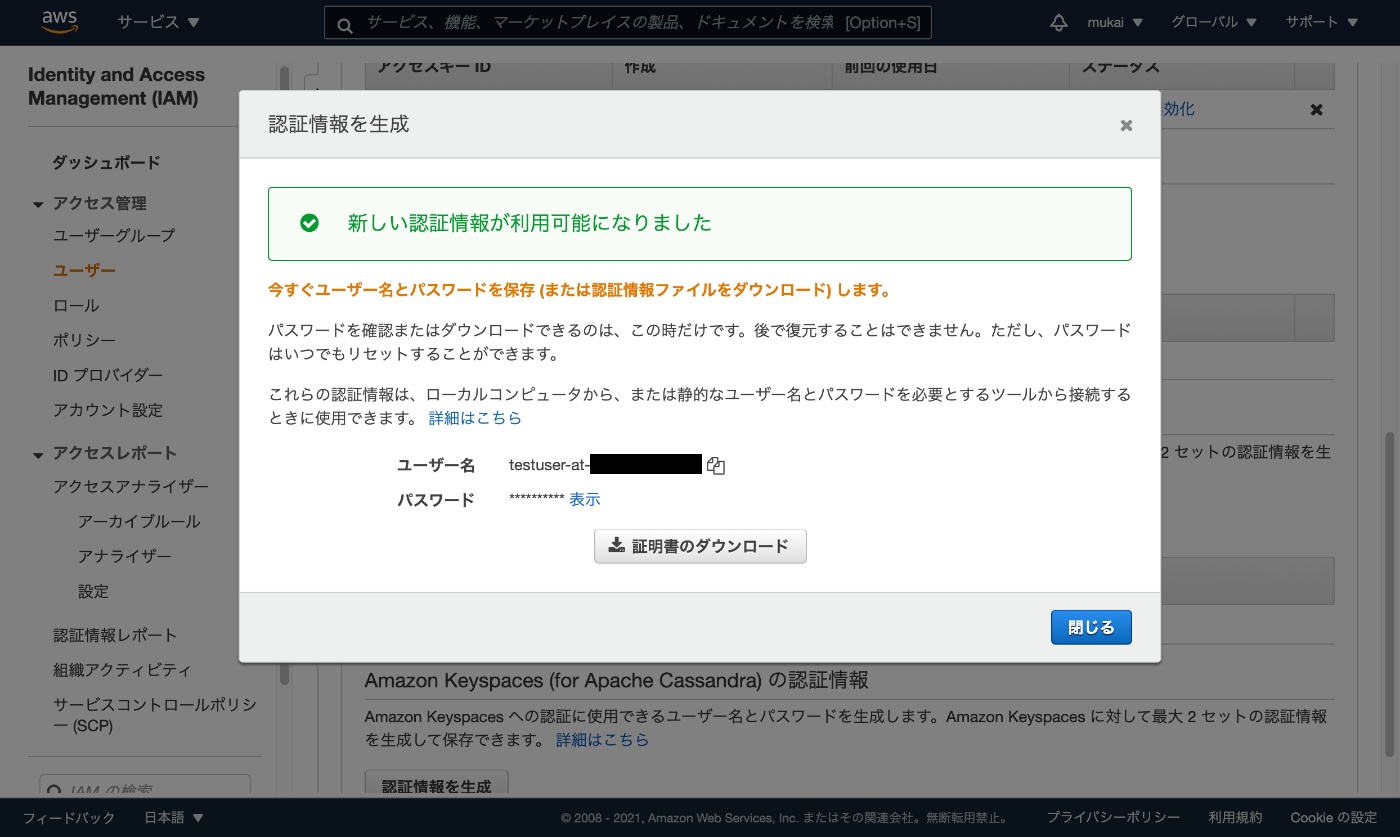This screenshot has width=1400, height=837.
Task: Click the search magnifier icon
Action: point(345,25)
